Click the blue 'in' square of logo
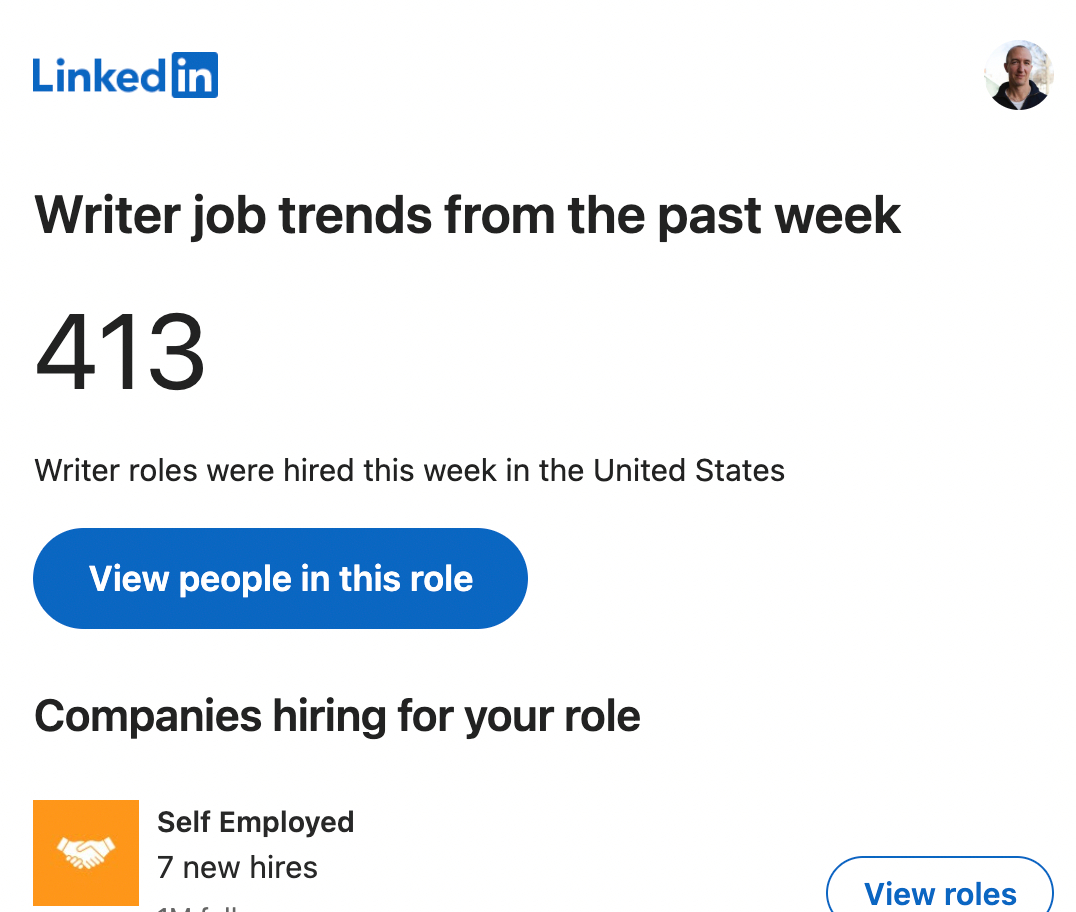Screen dimensions: 1076x912 (x=195, y=76)
